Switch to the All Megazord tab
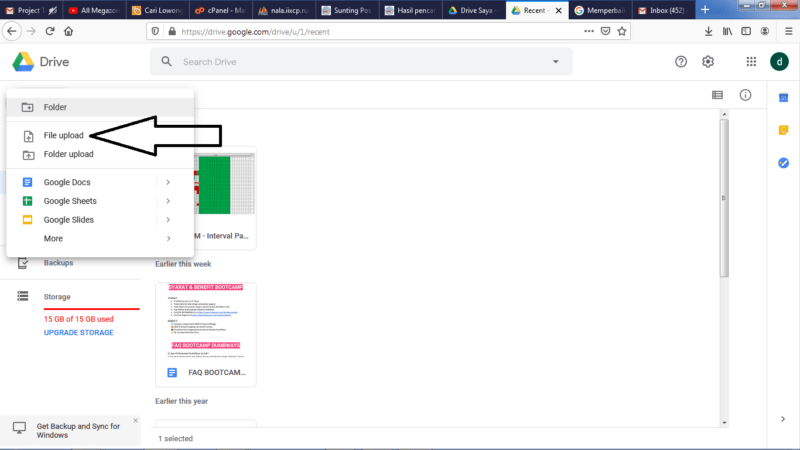Image resolution: width=800 pixels, height=450 pixels. click(x=94, y=10)
